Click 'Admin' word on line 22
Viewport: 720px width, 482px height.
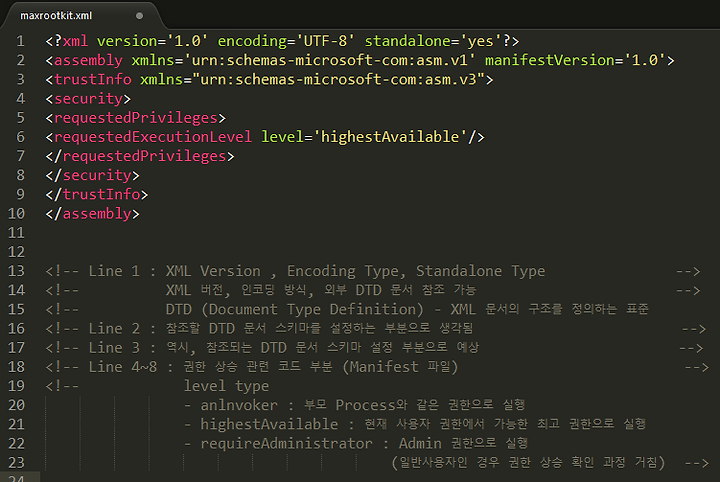[420, 443]
